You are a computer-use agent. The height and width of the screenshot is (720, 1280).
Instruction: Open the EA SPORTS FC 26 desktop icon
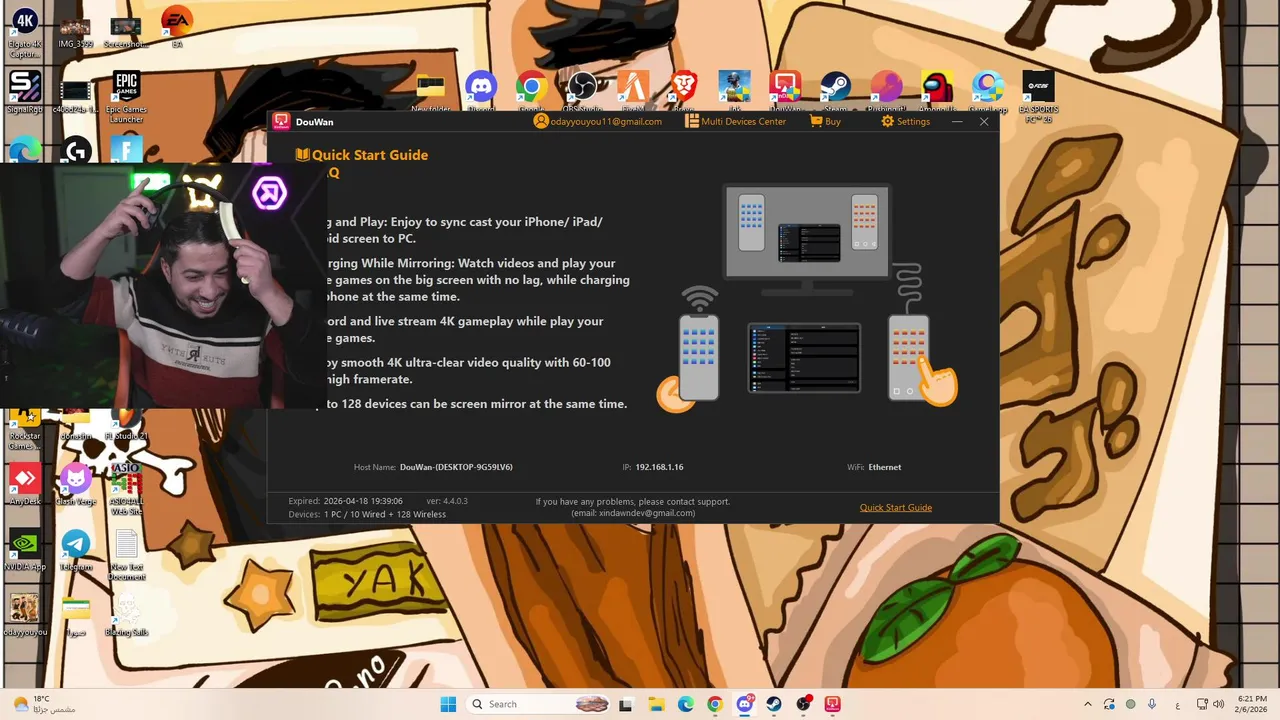click(x=1038, y=96)
